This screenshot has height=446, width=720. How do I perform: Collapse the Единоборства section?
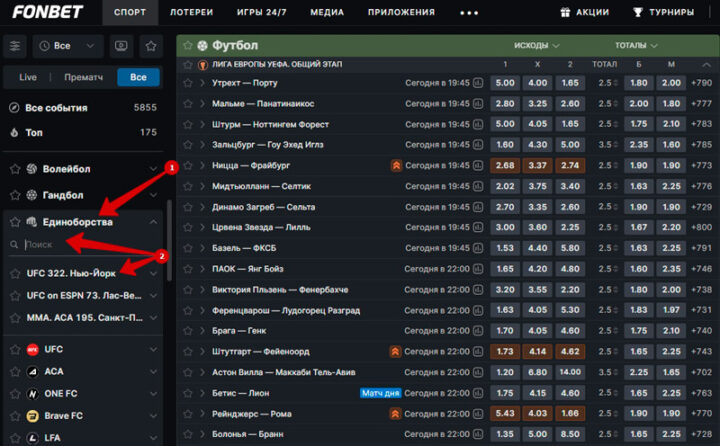153,222
